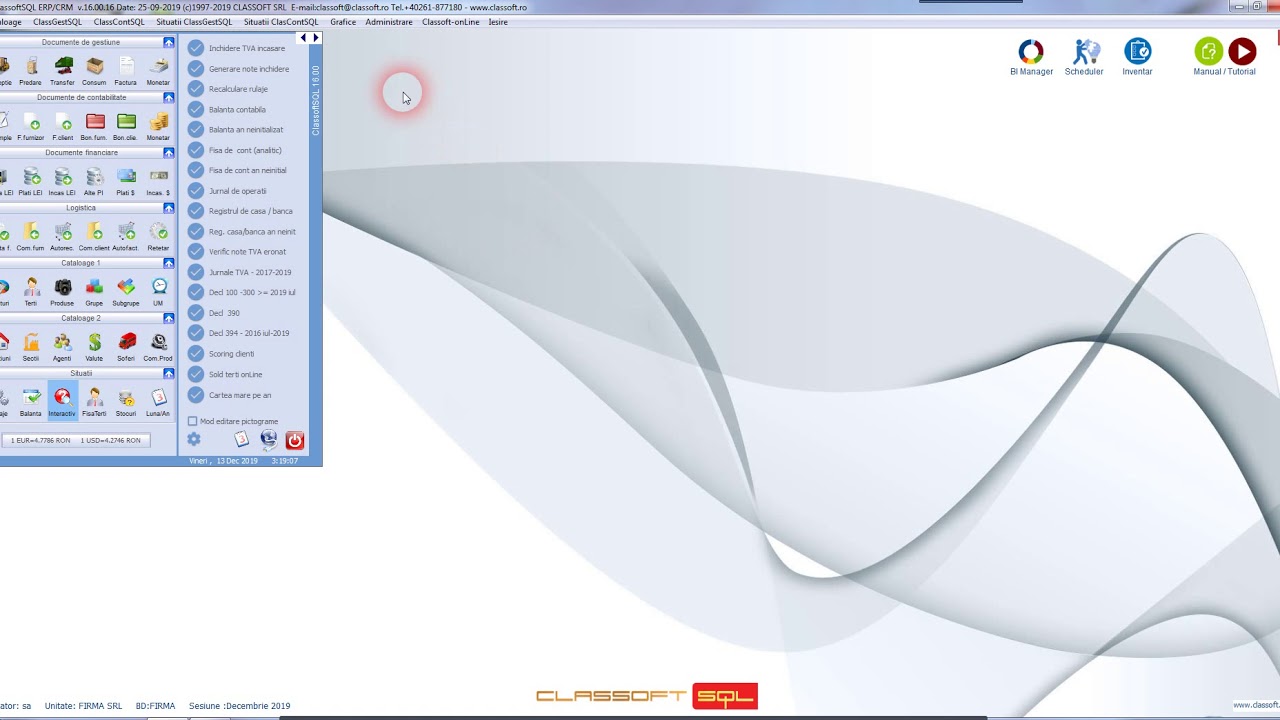Open Scoring clienti shortcut
1280x720 pixels.
(222, 354)
